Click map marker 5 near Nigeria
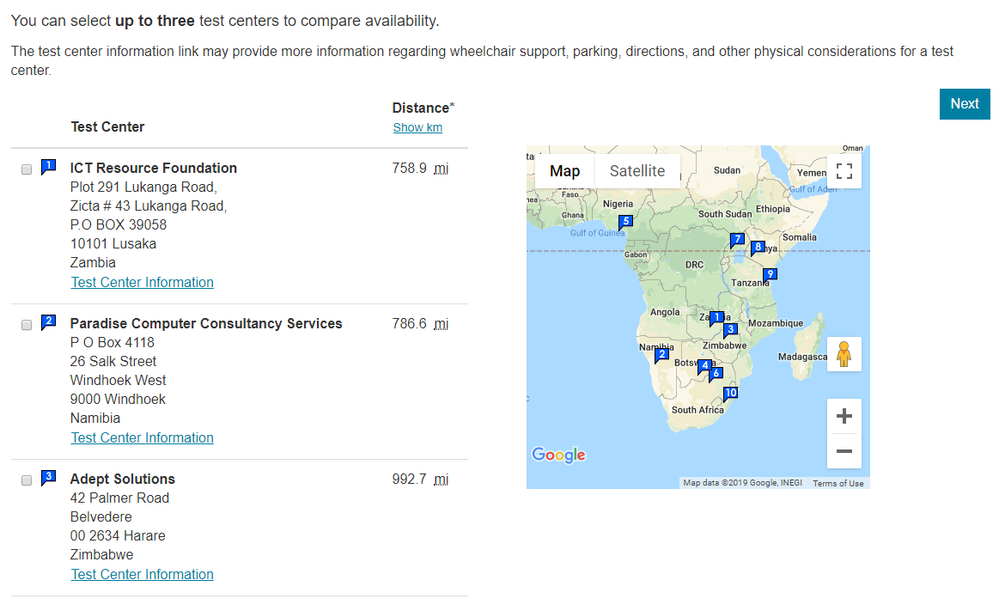Screen dimensions: 999x600 pos(626,222)
